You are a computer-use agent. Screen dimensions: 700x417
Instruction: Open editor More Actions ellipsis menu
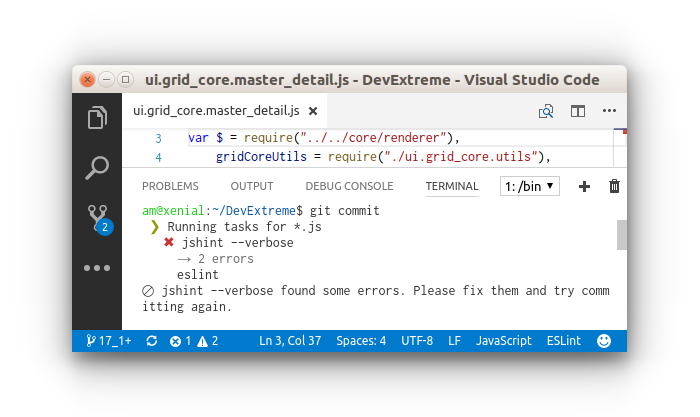tap(609, 111)
